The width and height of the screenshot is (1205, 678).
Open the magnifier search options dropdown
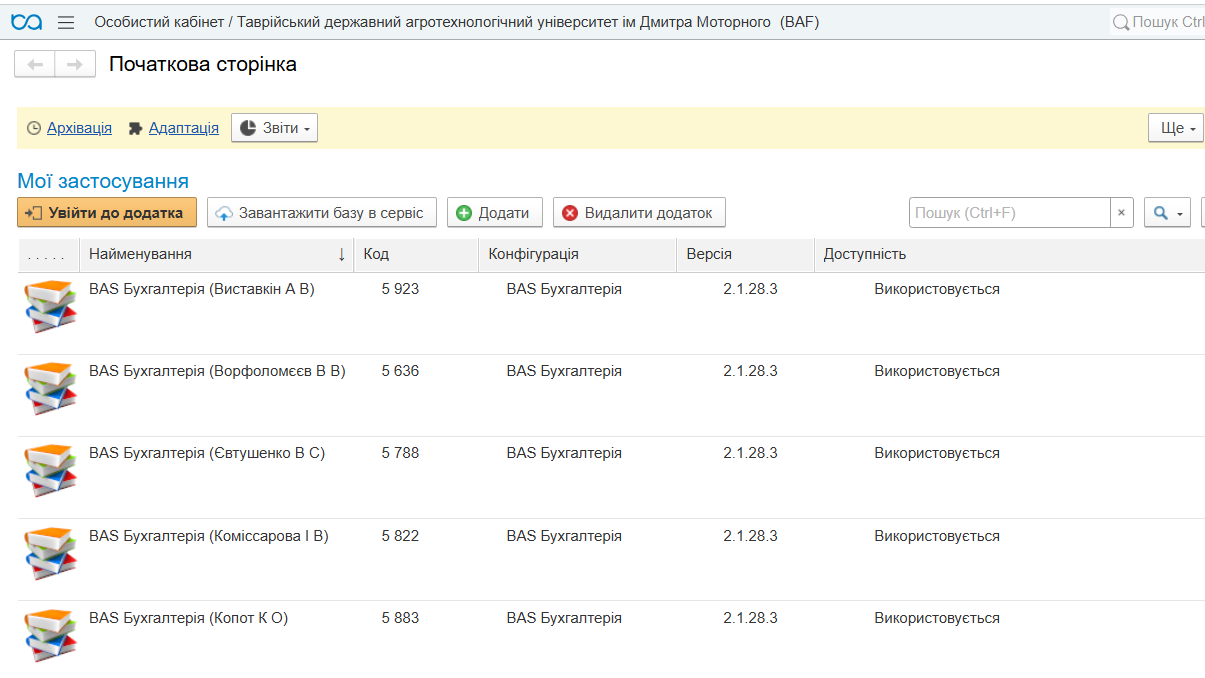pos(1166,213)
